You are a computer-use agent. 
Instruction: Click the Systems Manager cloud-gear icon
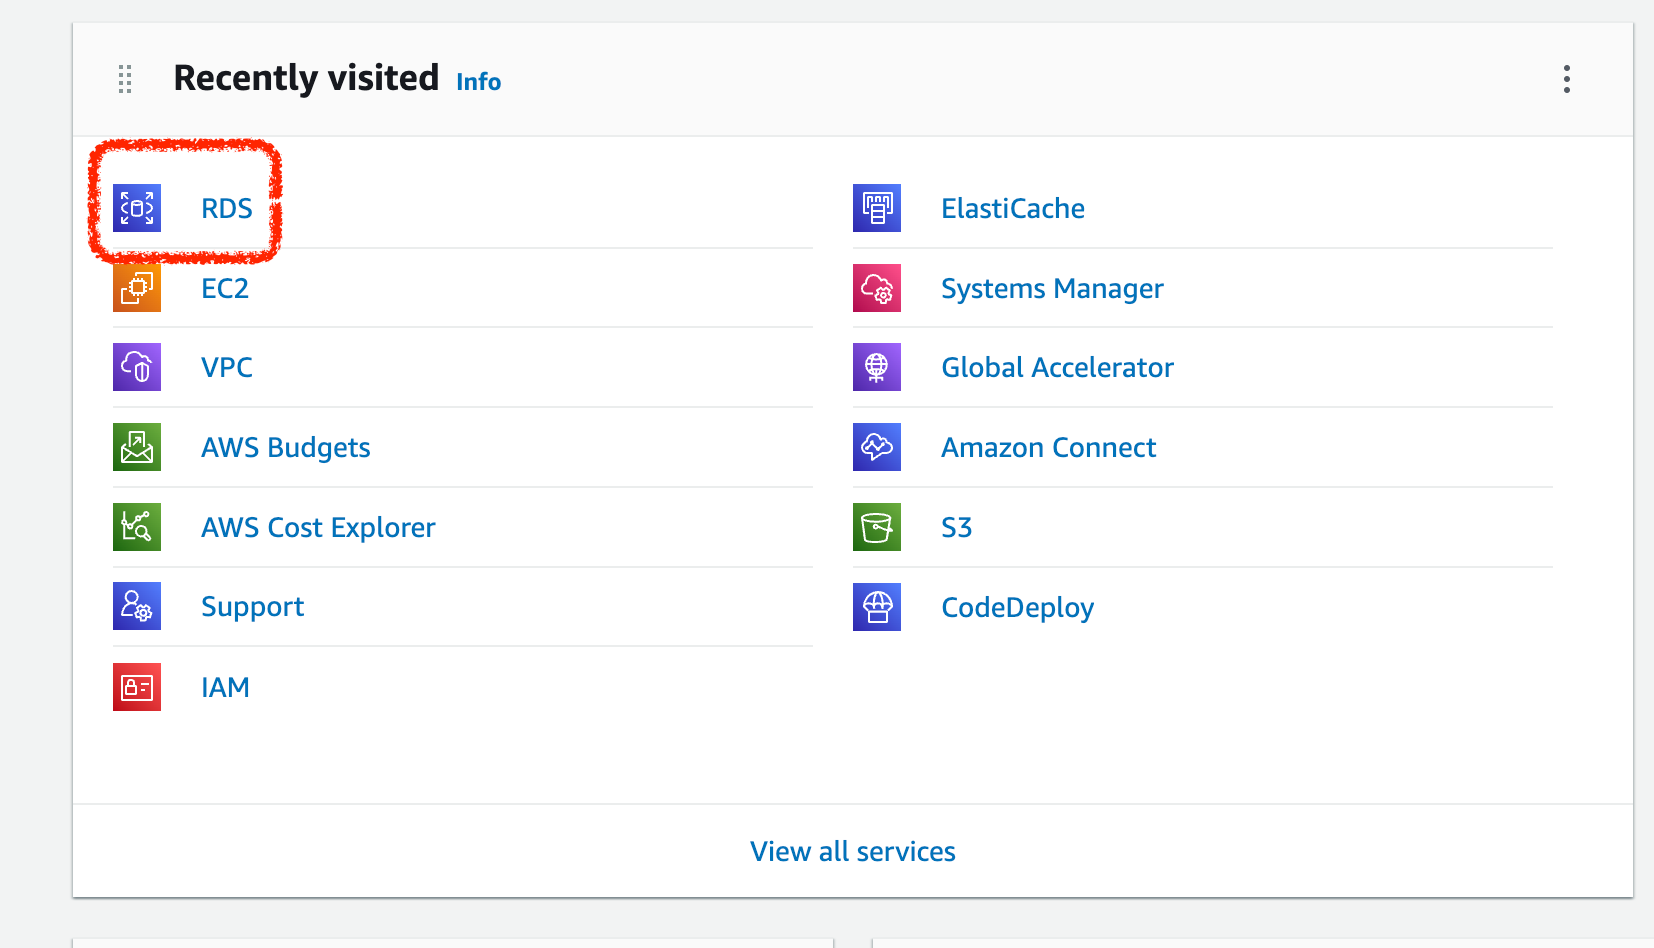tap(877, 288)
